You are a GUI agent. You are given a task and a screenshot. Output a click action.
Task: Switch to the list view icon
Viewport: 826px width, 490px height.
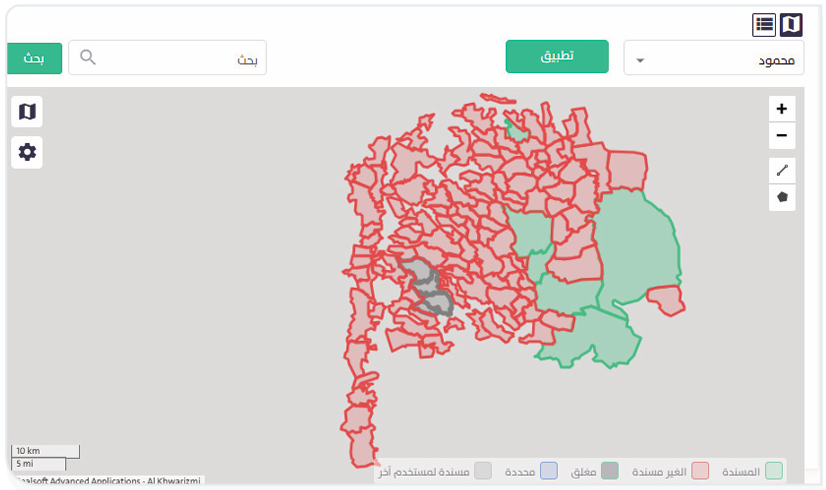pyautogui.click(x=765, y=24)
